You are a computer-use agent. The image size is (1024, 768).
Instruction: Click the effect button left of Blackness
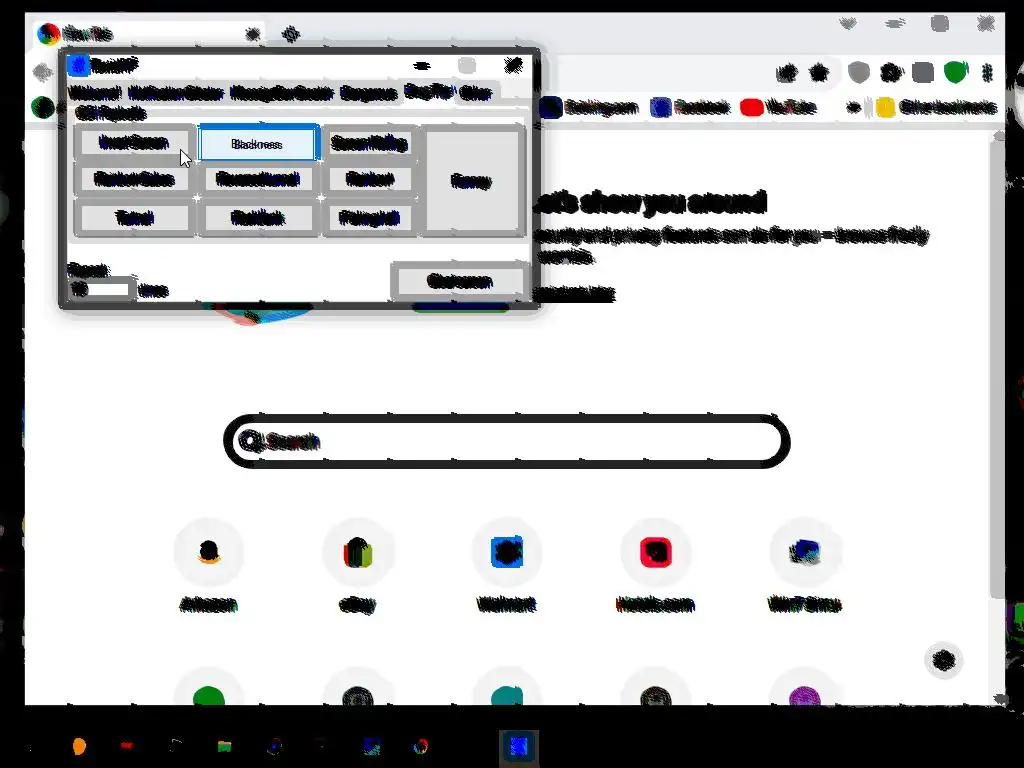pyautogui.click(x=133, y=142)
